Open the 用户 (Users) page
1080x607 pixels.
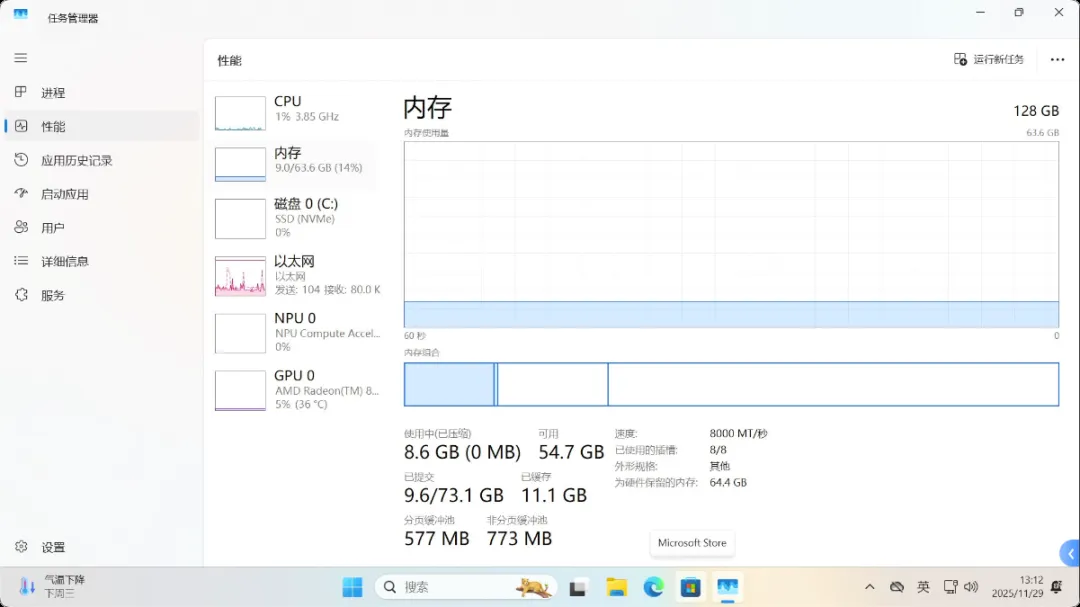(x=52, y=228)
